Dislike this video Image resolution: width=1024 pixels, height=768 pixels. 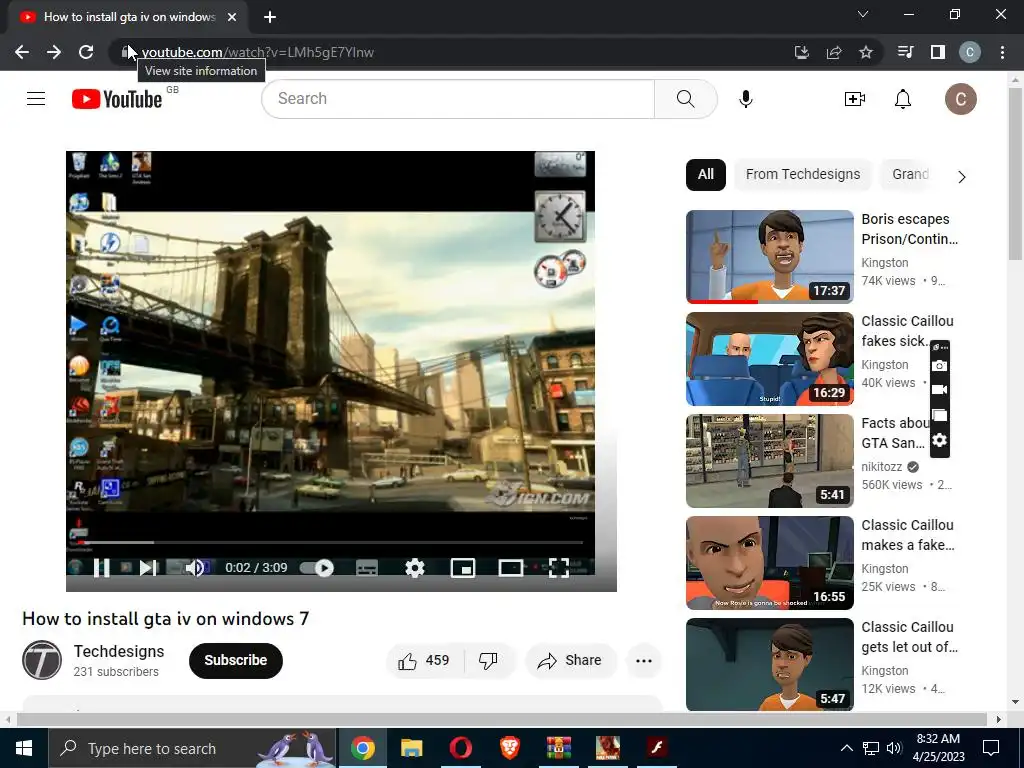pos(488,661)
